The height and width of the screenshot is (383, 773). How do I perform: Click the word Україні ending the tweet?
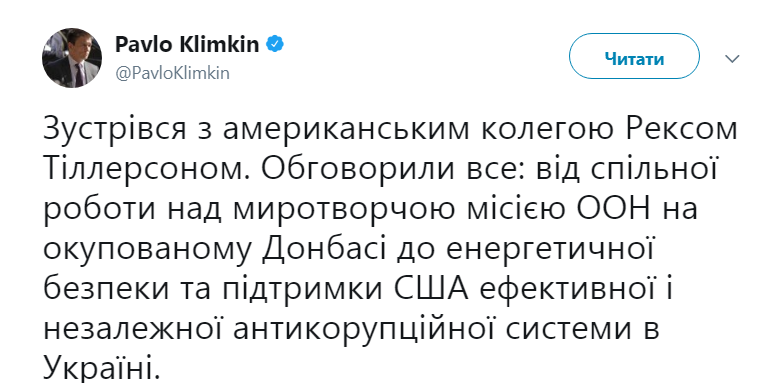tap(102, 369)
